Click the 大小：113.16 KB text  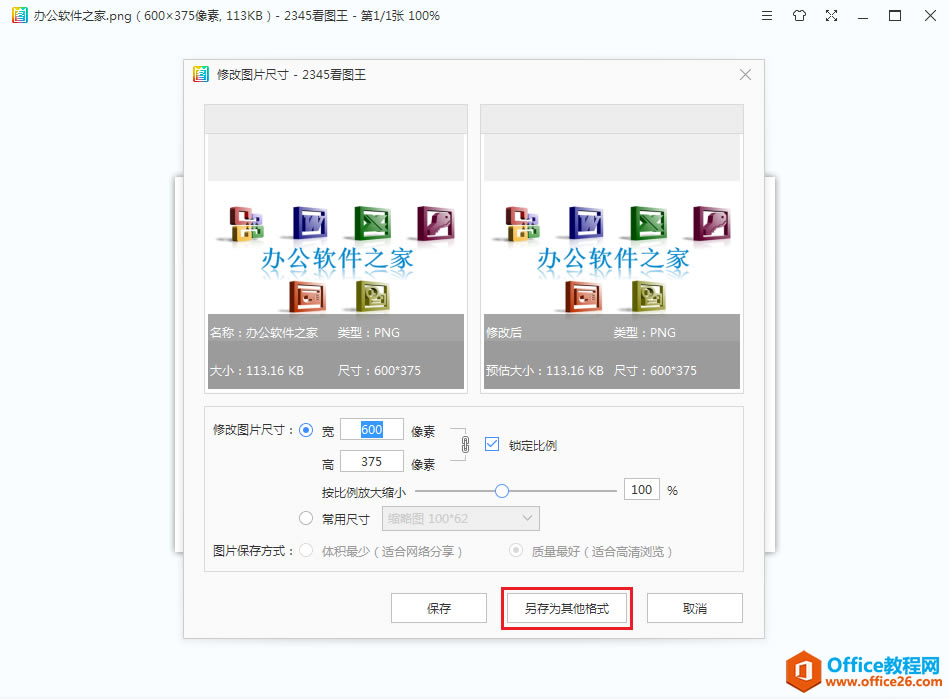(257, 370)
